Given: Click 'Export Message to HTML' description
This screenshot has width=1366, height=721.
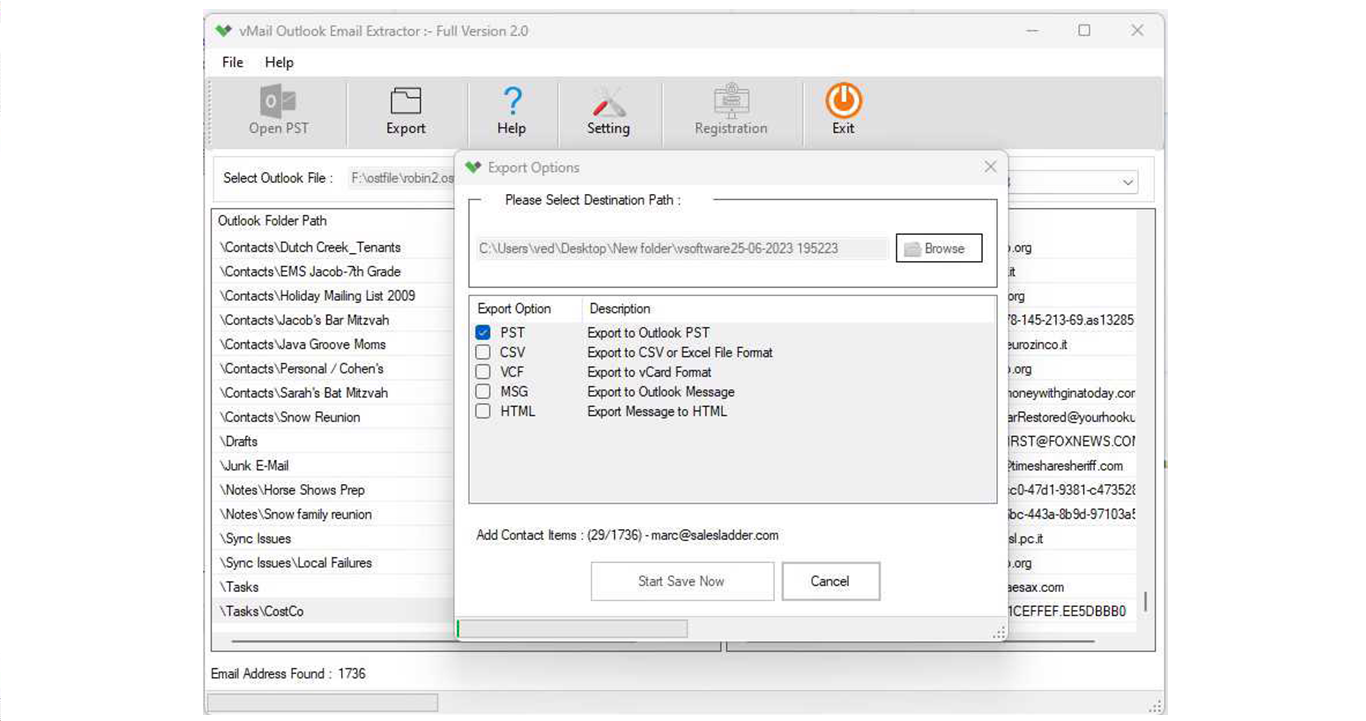Looking at the screenshot, I should [x=657, y=411].
